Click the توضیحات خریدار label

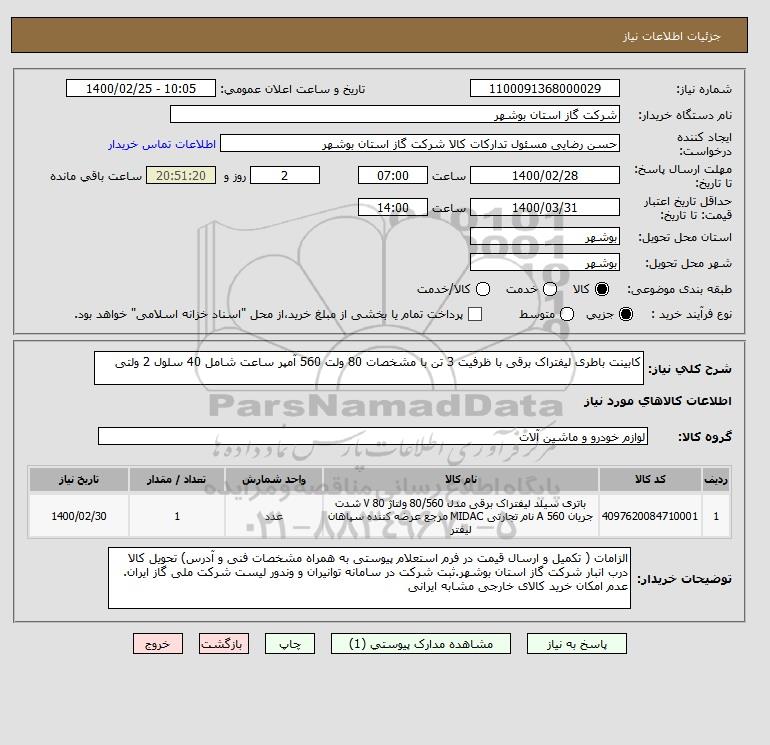[x=684, y=579]
